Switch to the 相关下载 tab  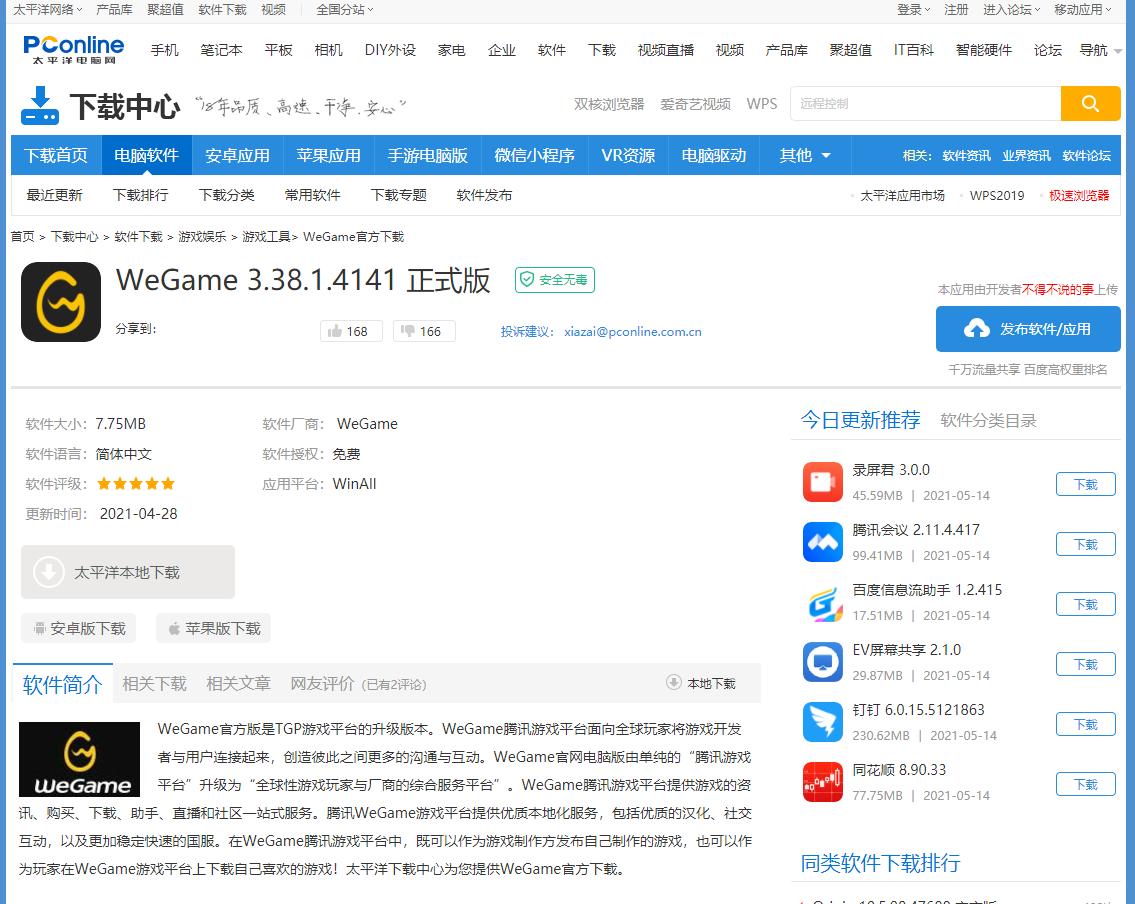click(154, 683)
